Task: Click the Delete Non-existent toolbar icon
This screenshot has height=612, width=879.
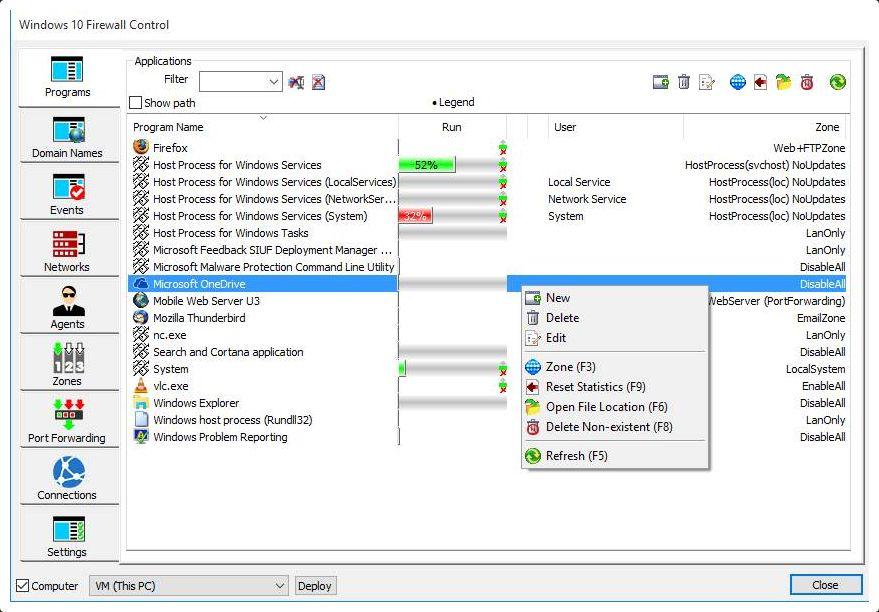Action: (x=807, y=82)
